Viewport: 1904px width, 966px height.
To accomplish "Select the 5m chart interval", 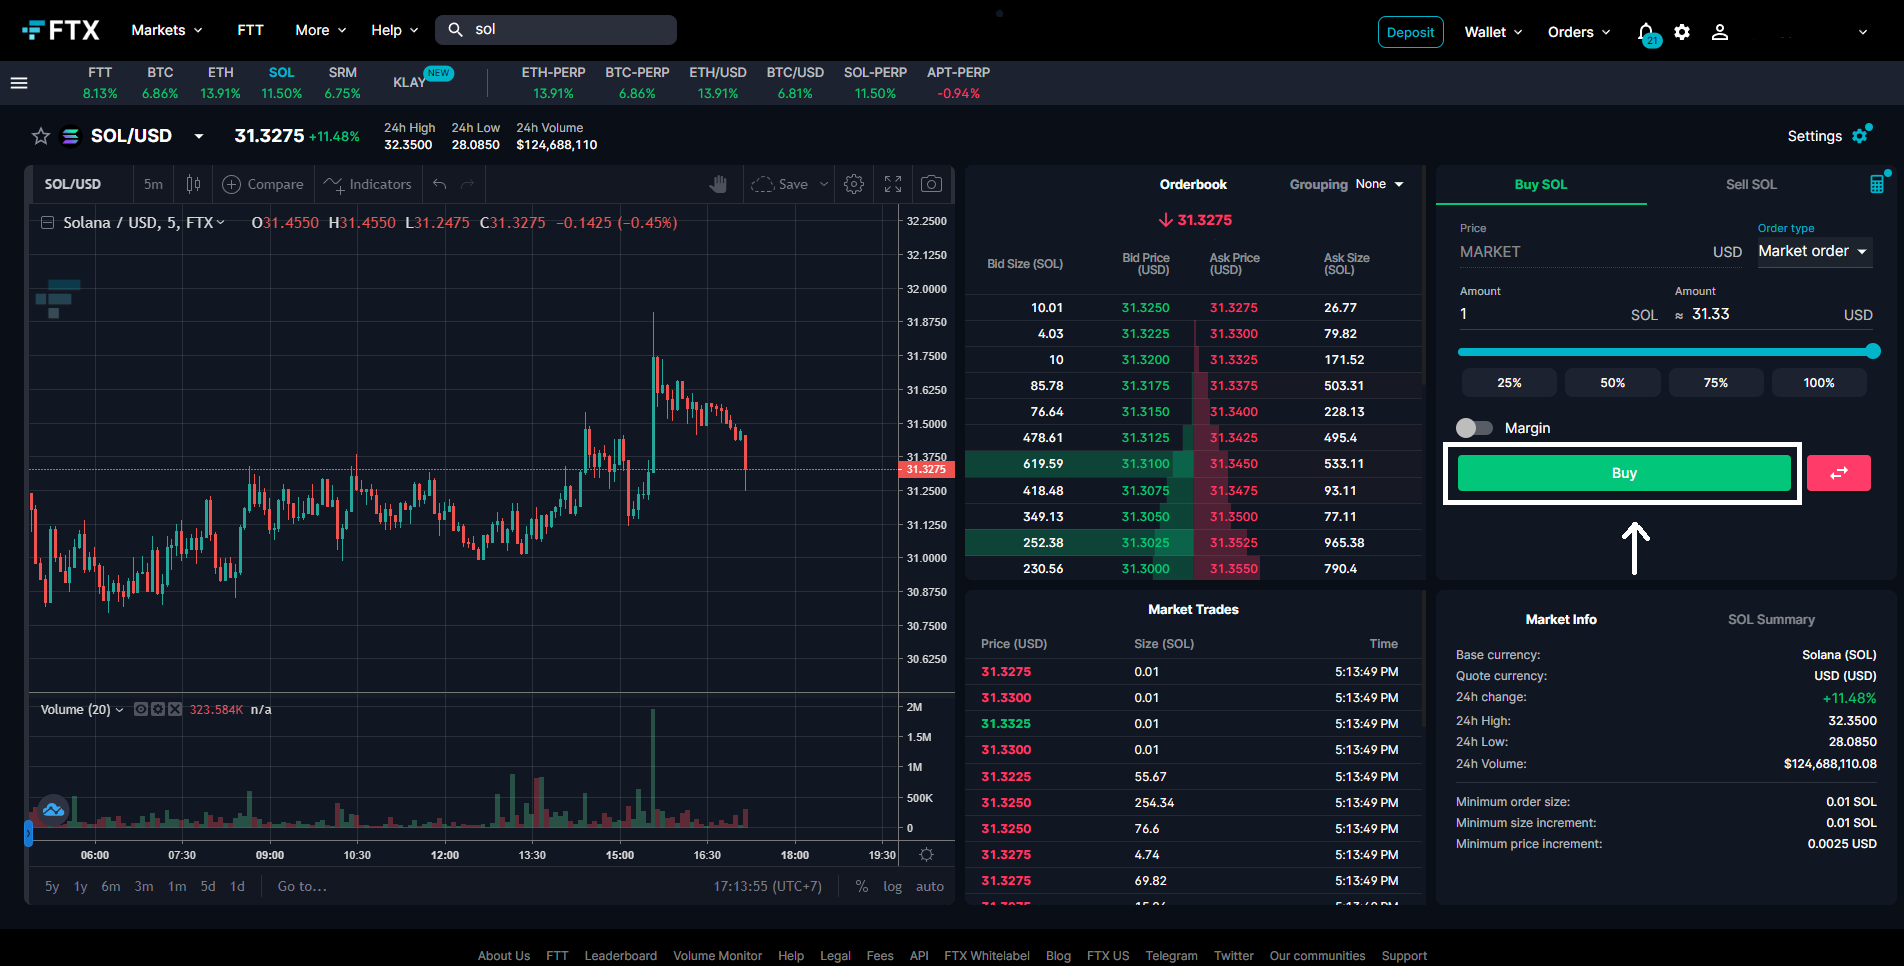I will click(153, 184).
